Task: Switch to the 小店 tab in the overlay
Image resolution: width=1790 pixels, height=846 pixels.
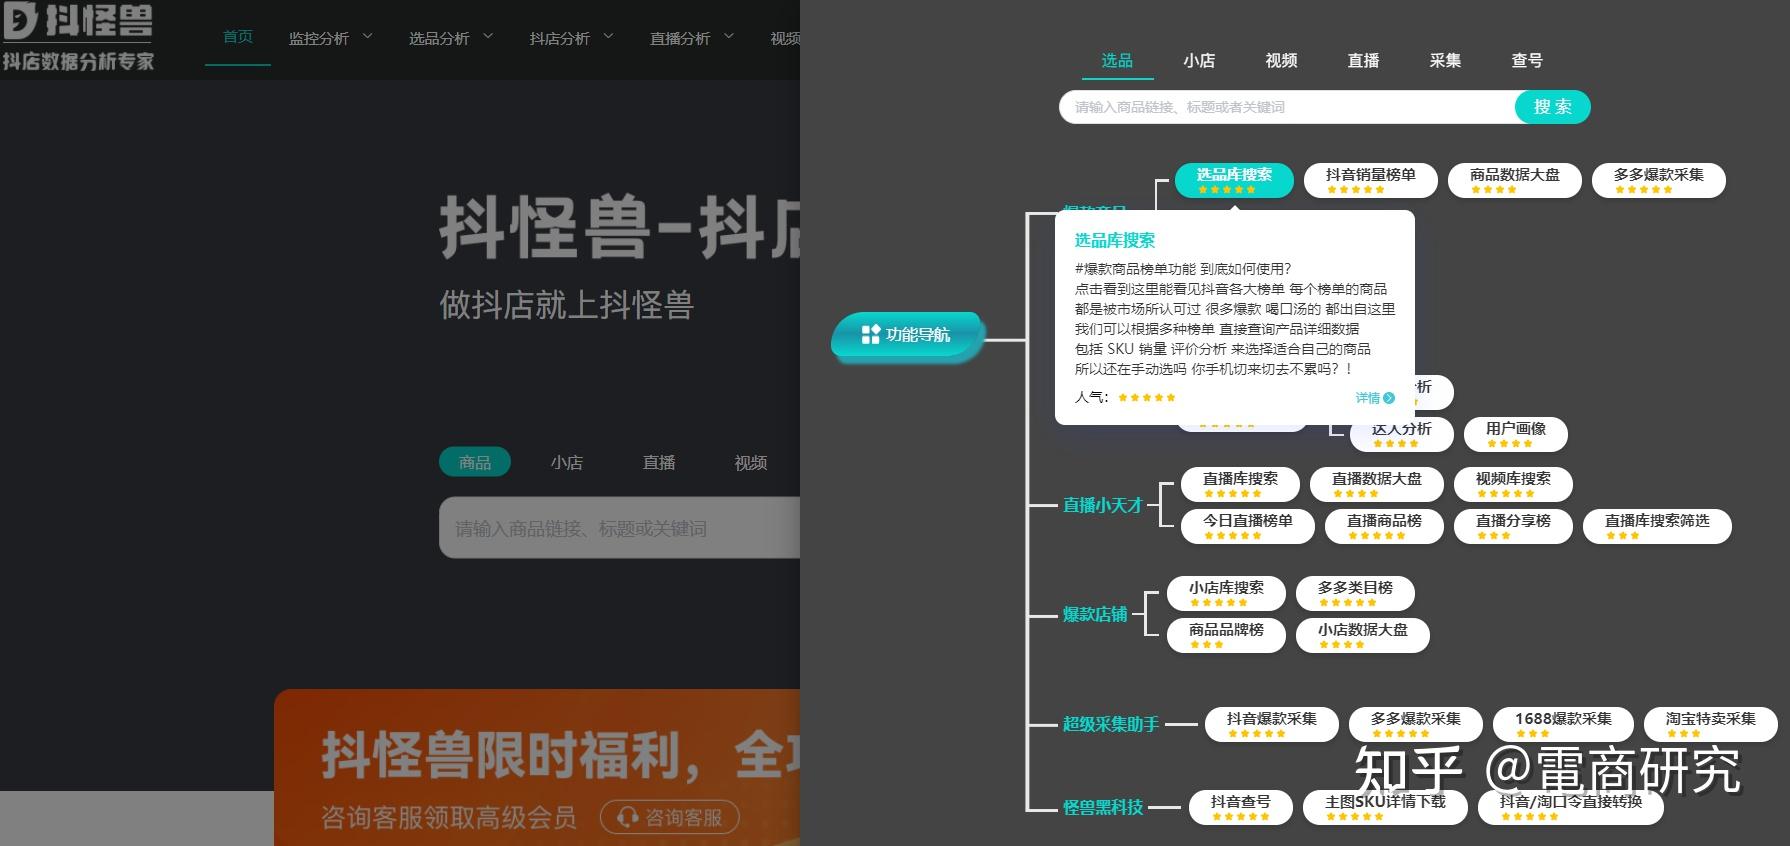Action: (x=1199, y=61)
